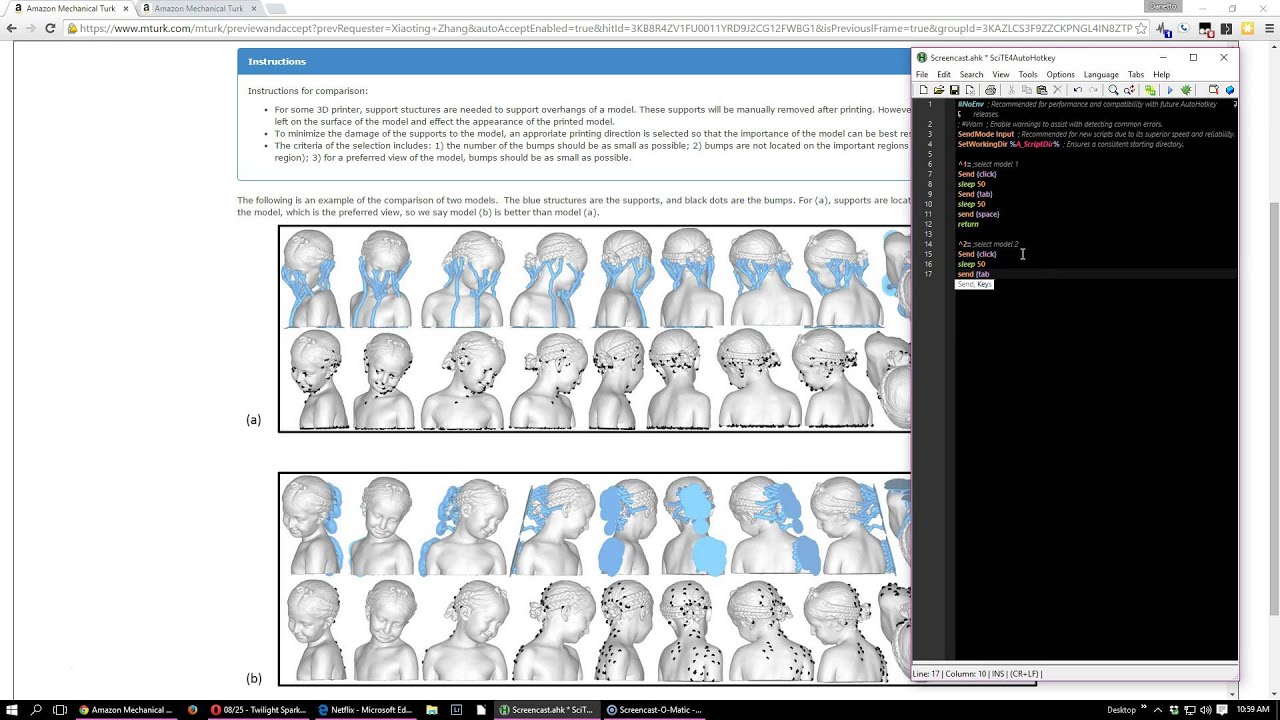
Task: Open Task View on taskbar
Action: click(60, 710)
